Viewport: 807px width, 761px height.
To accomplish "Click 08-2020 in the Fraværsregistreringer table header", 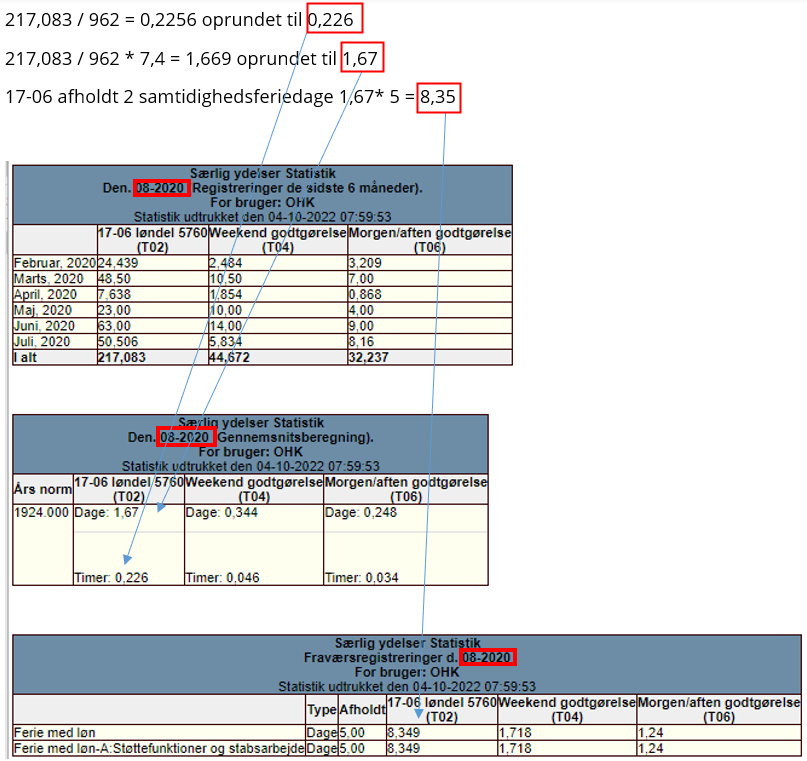I will (488, 658).
